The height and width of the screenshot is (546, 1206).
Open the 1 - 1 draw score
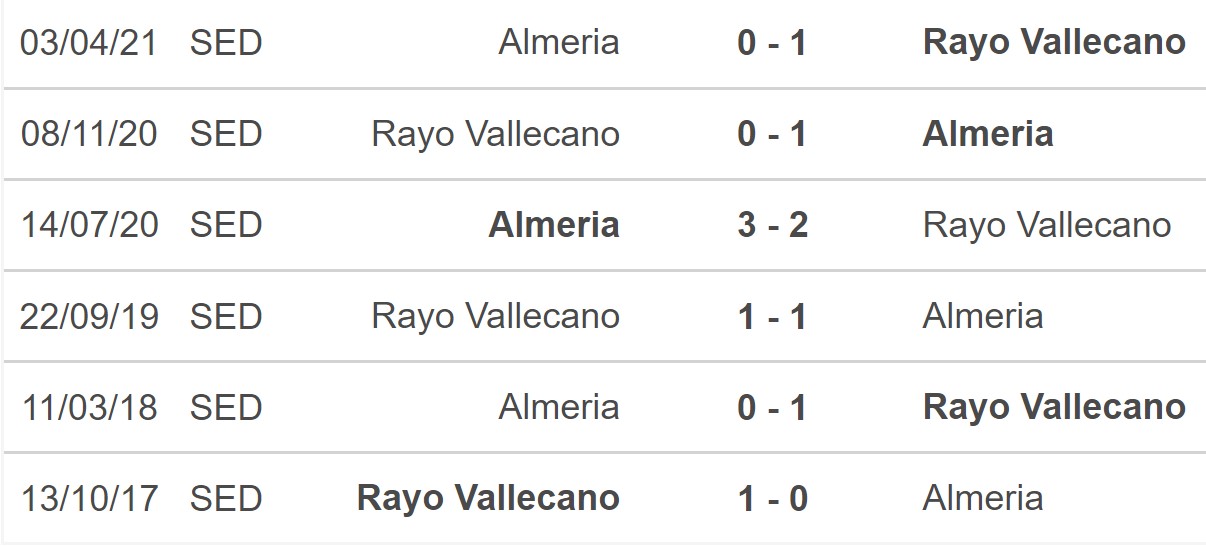coord(772,316)
